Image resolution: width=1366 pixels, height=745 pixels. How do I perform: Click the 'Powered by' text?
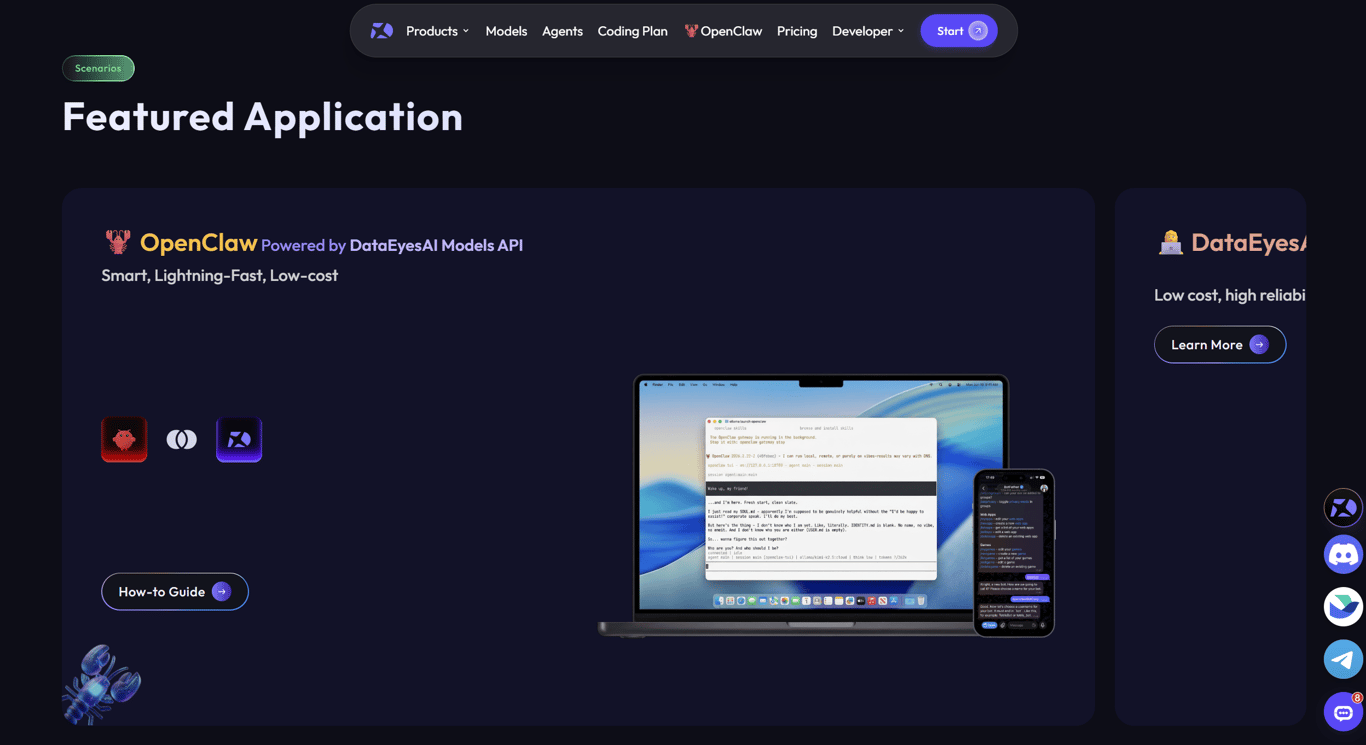303,245
